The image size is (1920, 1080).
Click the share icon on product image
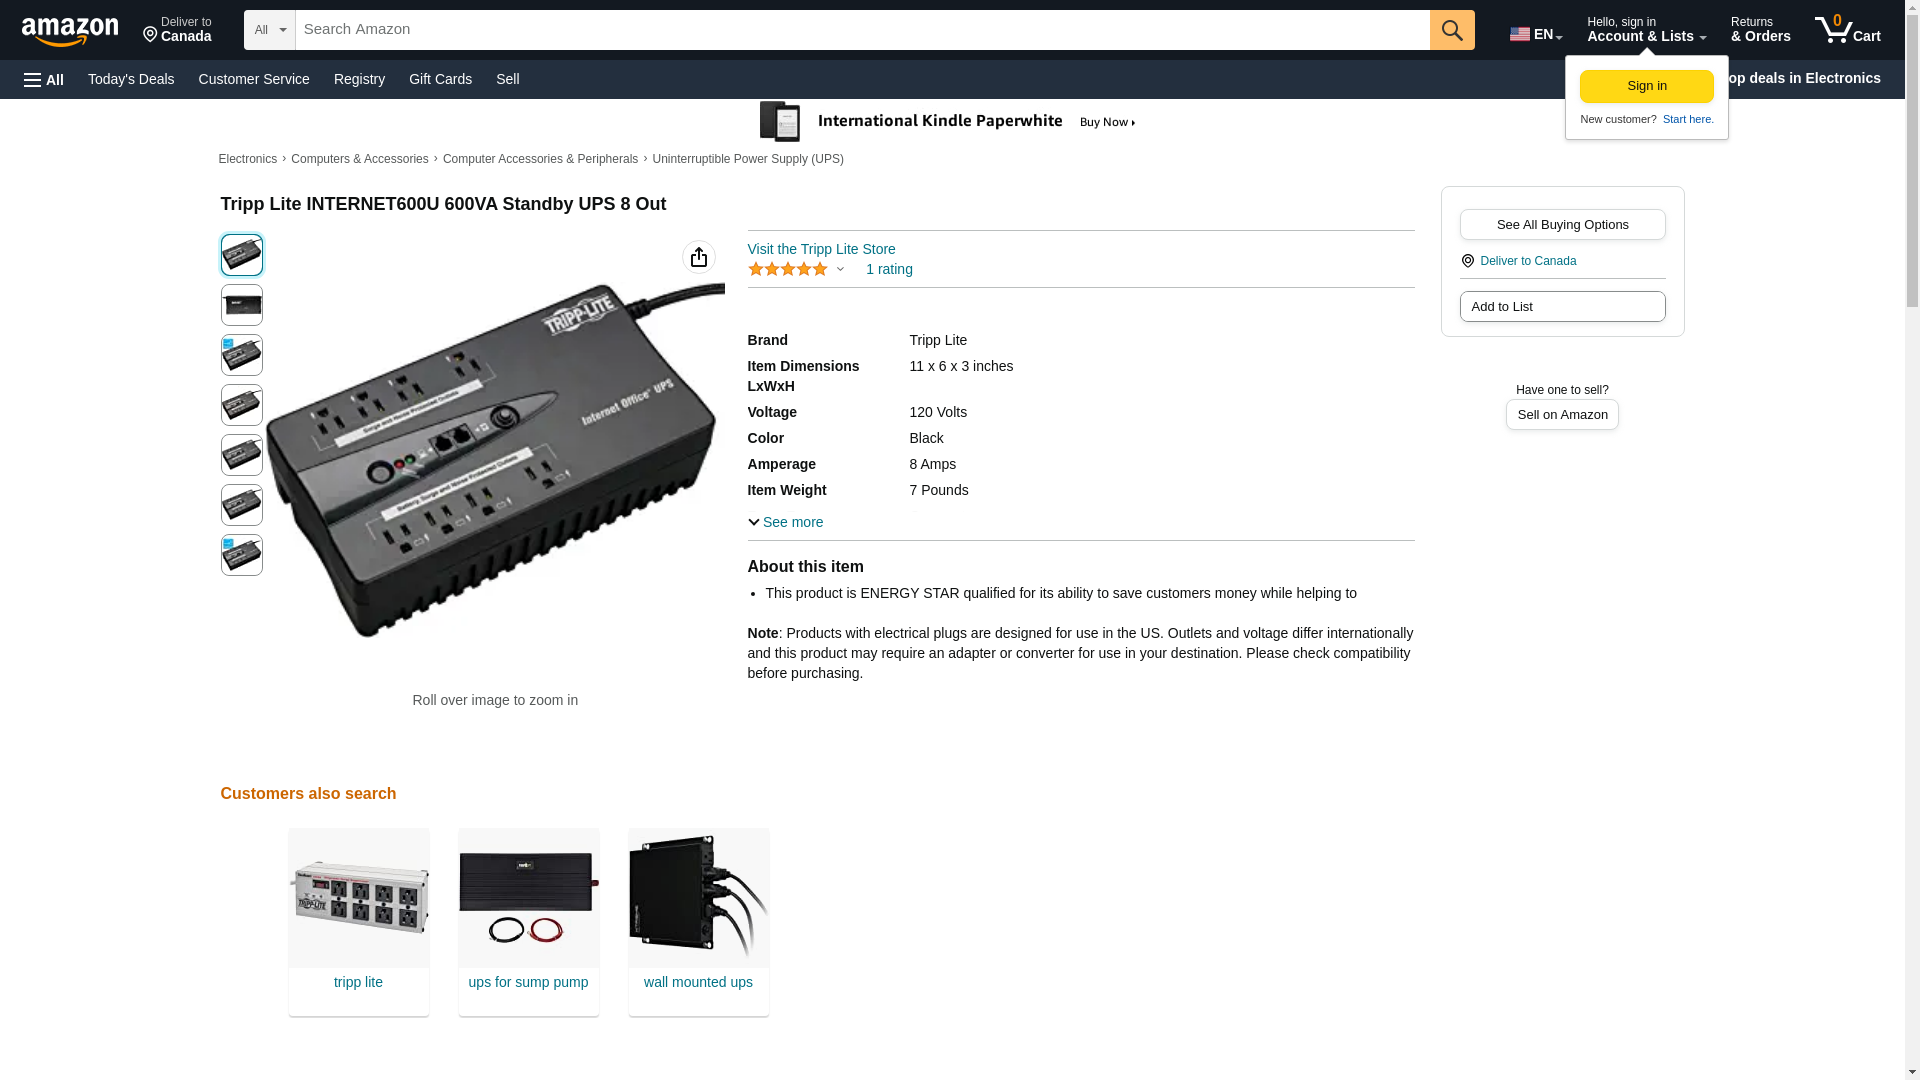pos(699,257)
